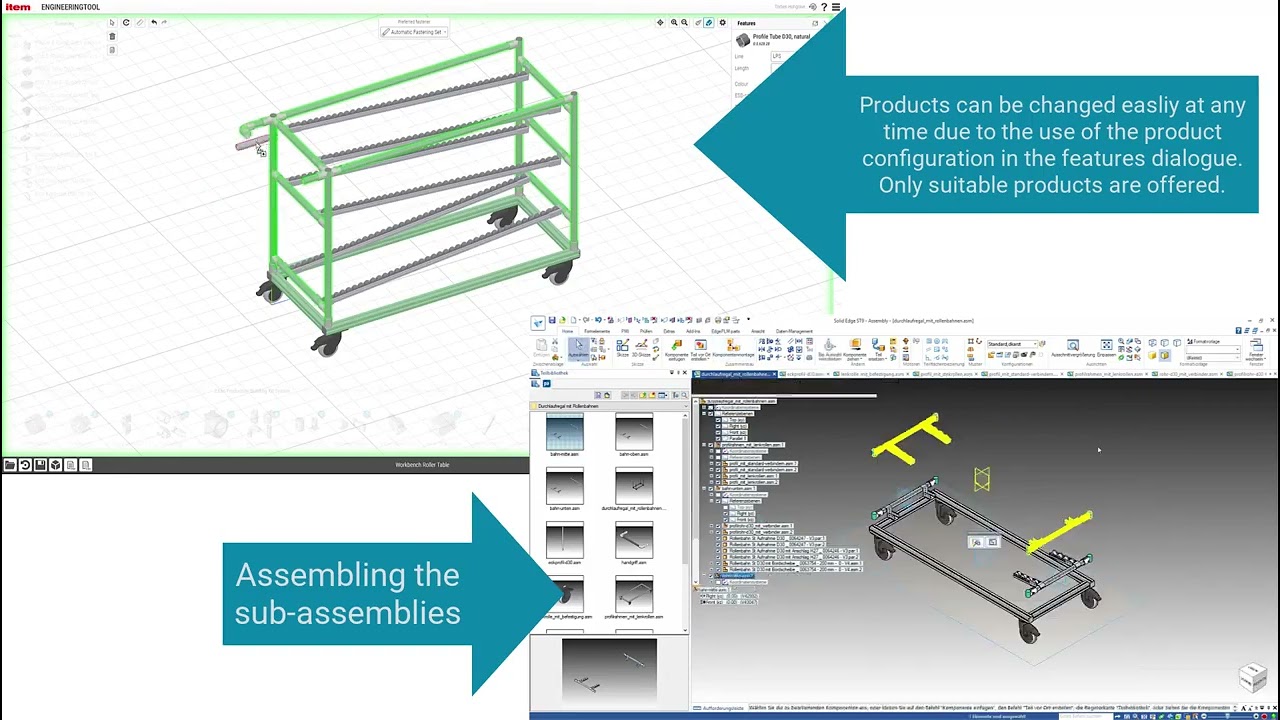Click the Auswählen tool in Solid Edge ribbon

pyautogui.click(x=578, y=348)
